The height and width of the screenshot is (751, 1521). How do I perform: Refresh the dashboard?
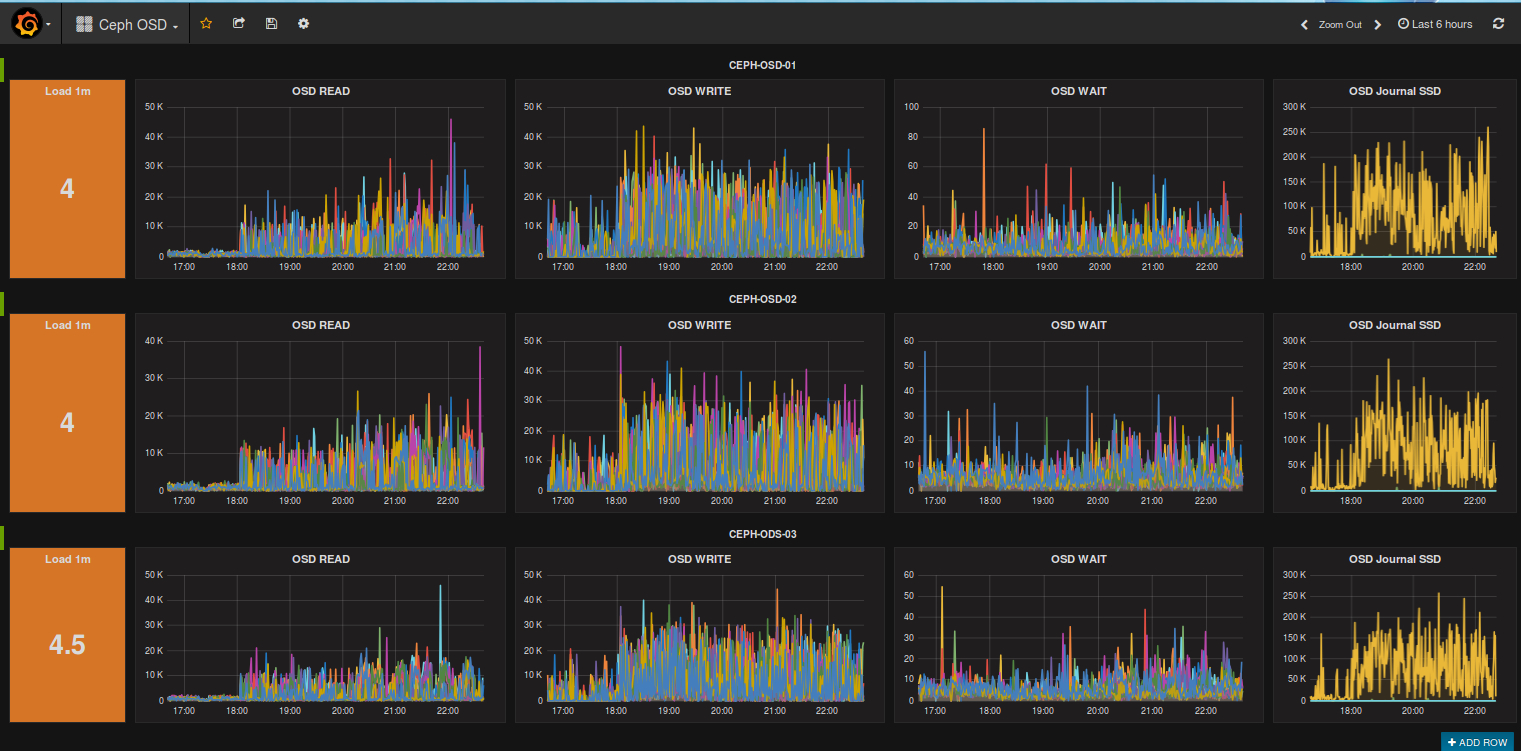click(x=1498, y=24)
